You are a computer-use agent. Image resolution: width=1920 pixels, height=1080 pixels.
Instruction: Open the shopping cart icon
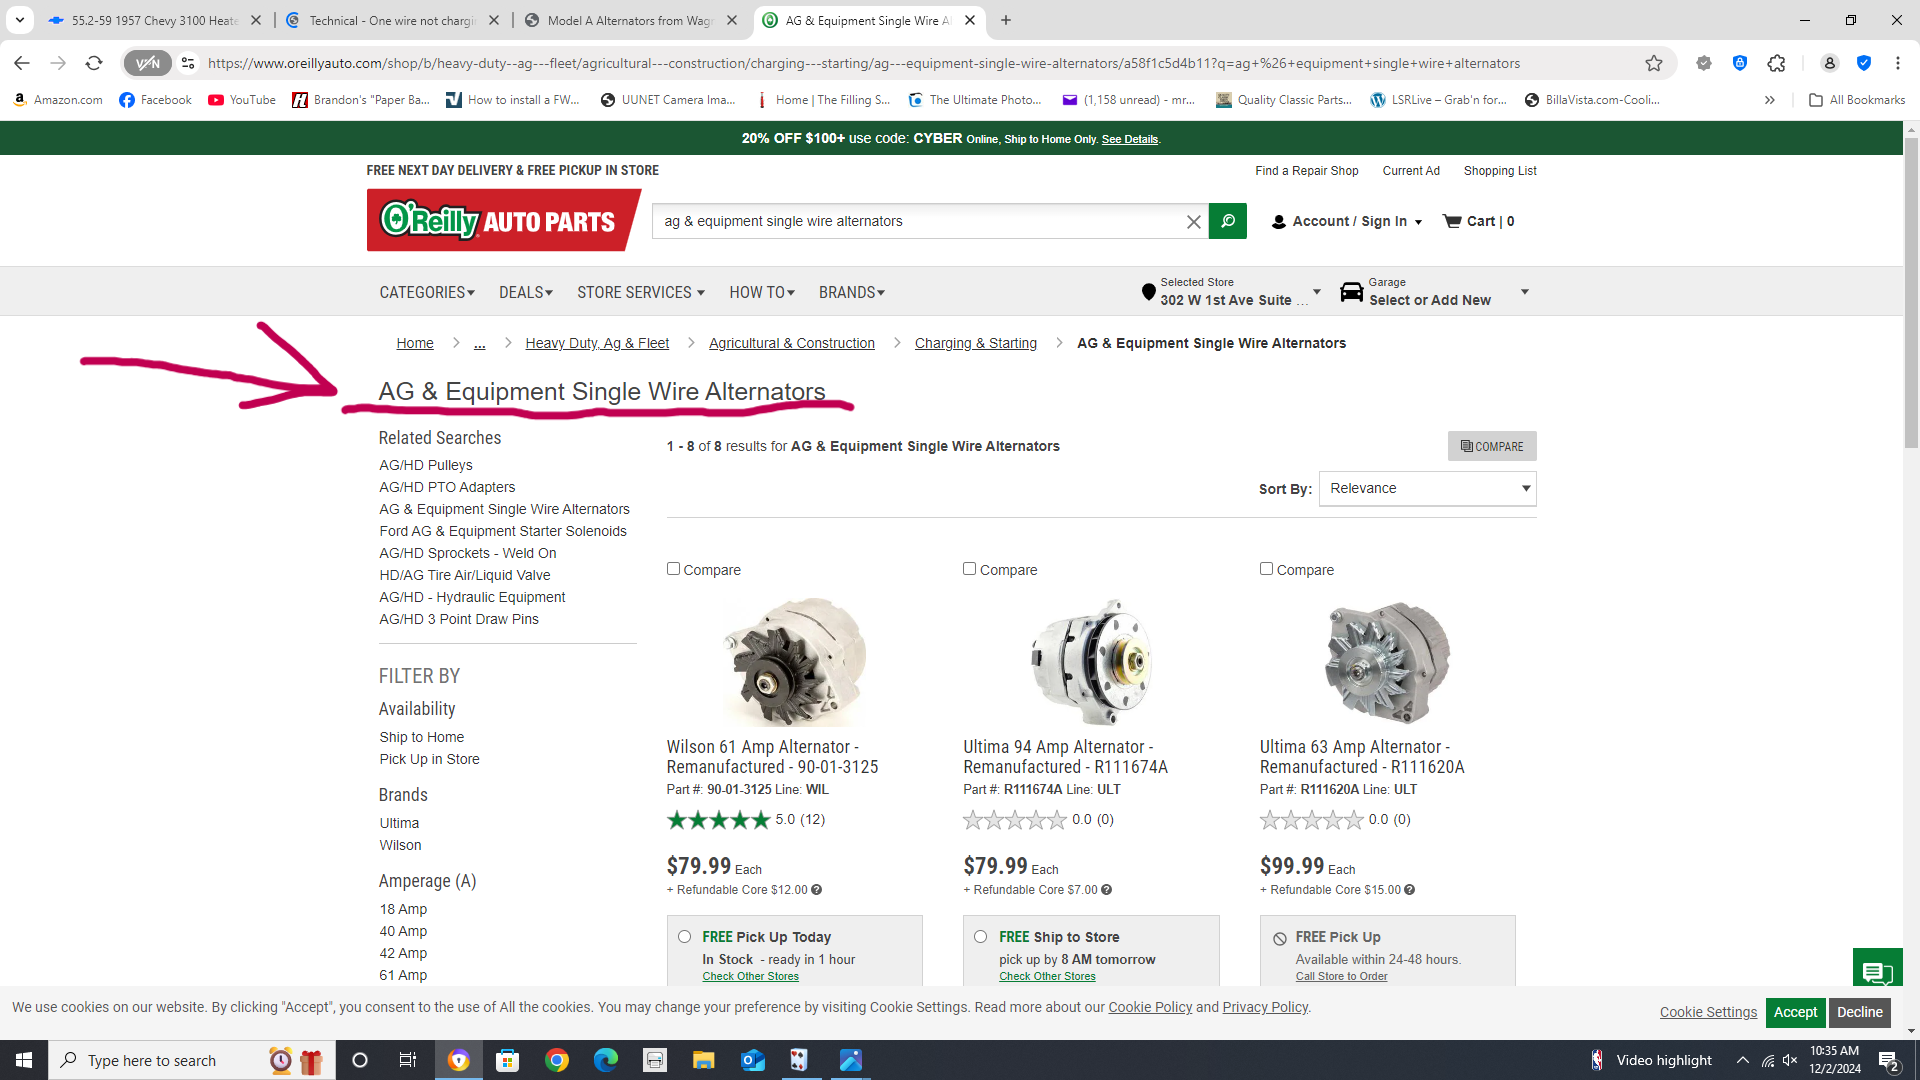point(1452,221)
